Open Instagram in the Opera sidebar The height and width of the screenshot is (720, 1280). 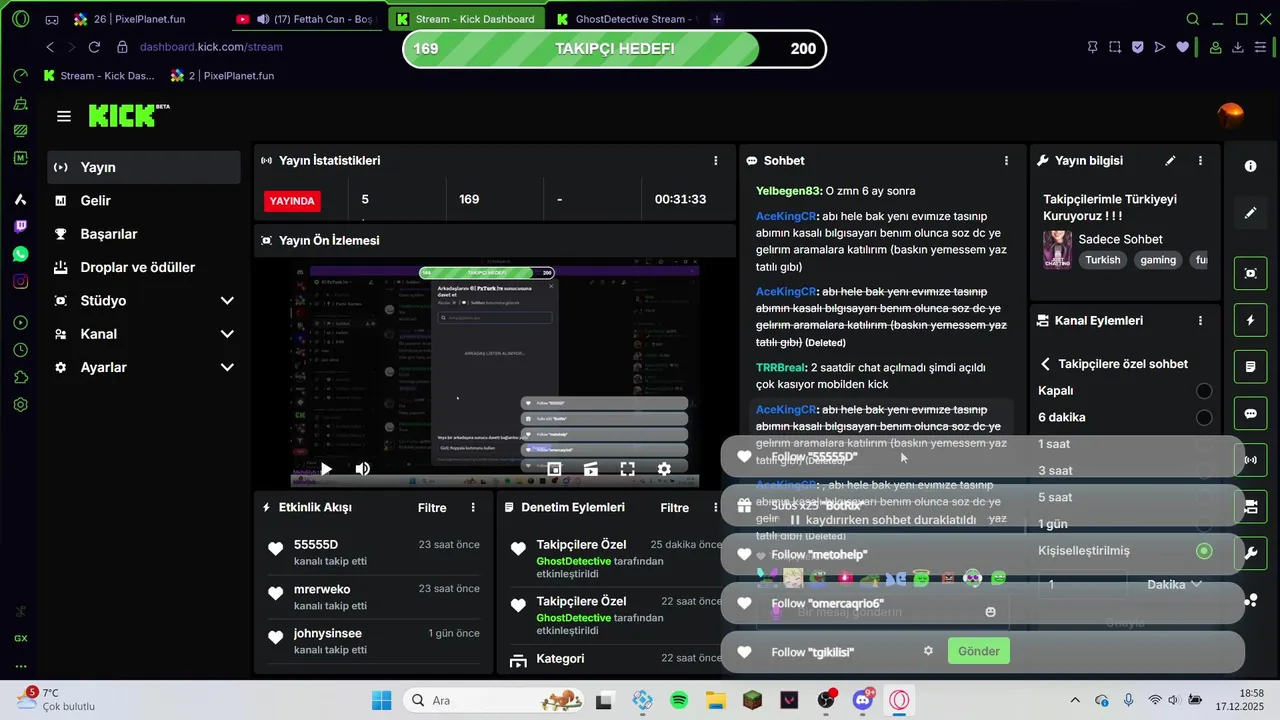pos(21,281)
